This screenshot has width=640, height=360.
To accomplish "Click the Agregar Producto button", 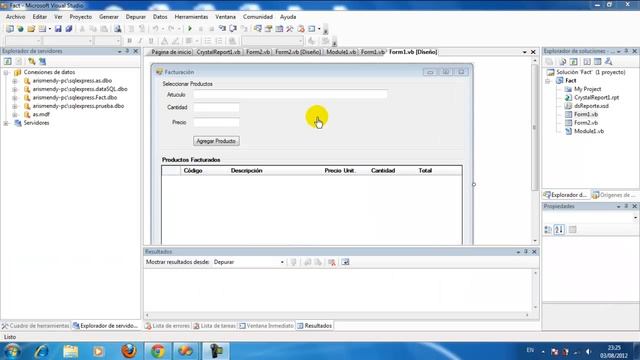I will (x=216, y=141).
